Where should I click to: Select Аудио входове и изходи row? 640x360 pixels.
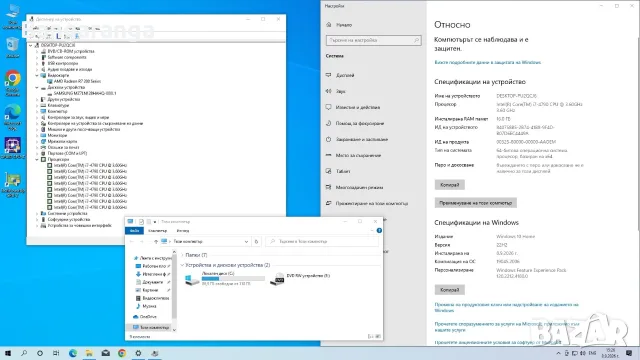[x=69, y=69]
